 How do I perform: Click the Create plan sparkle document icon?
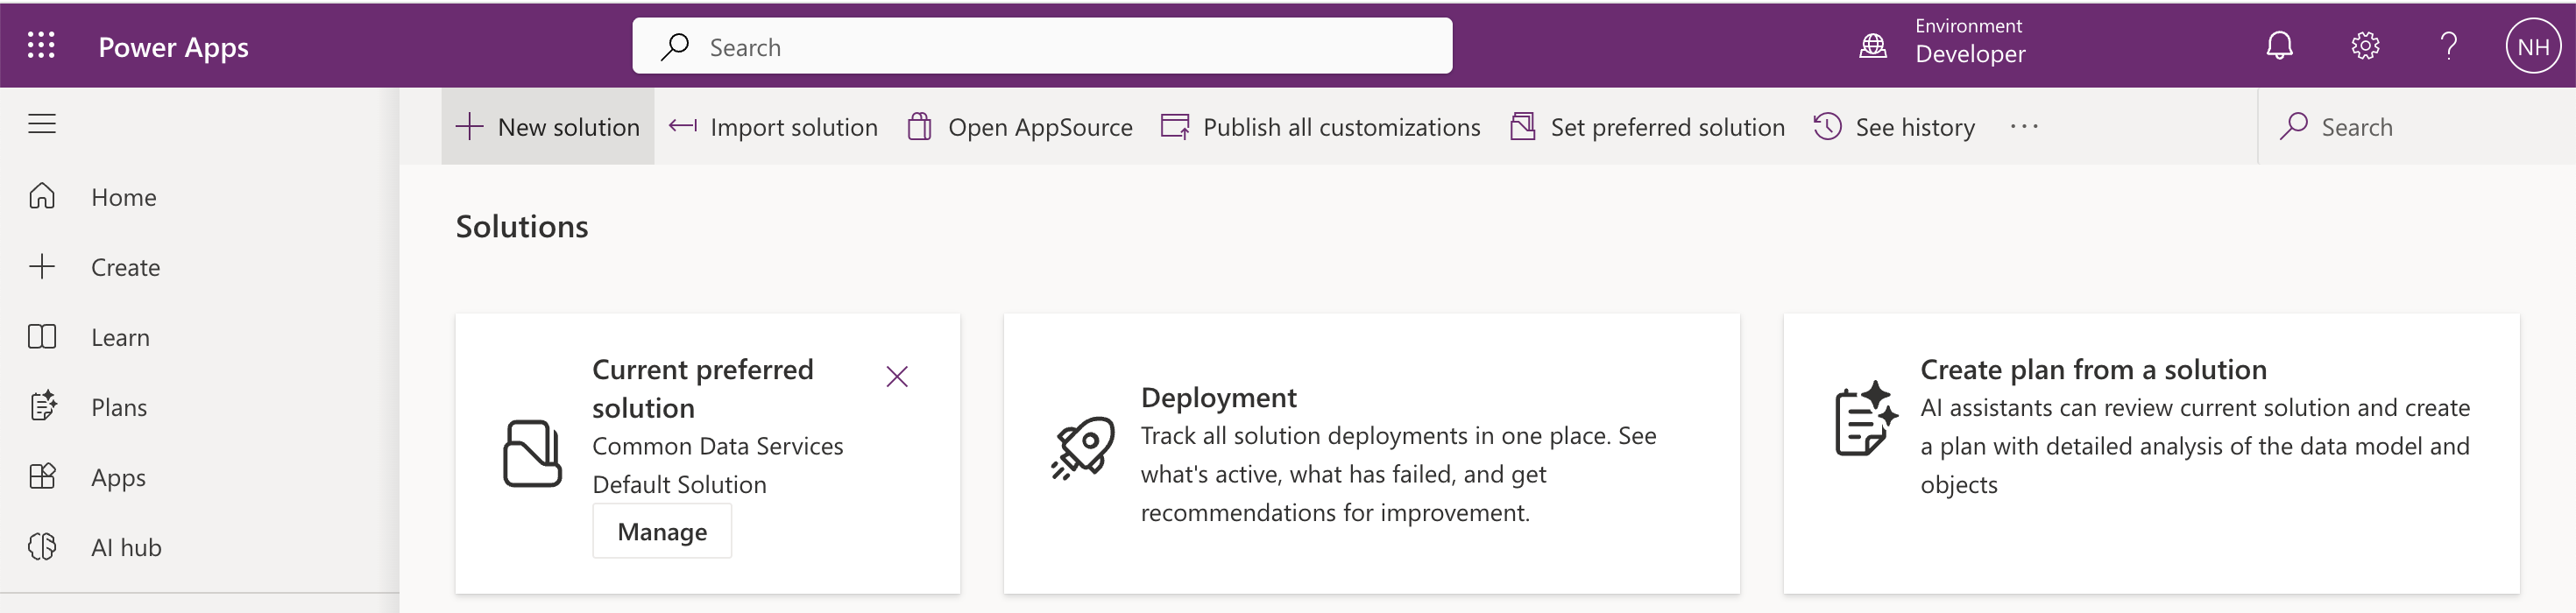tap(1865, 420)
